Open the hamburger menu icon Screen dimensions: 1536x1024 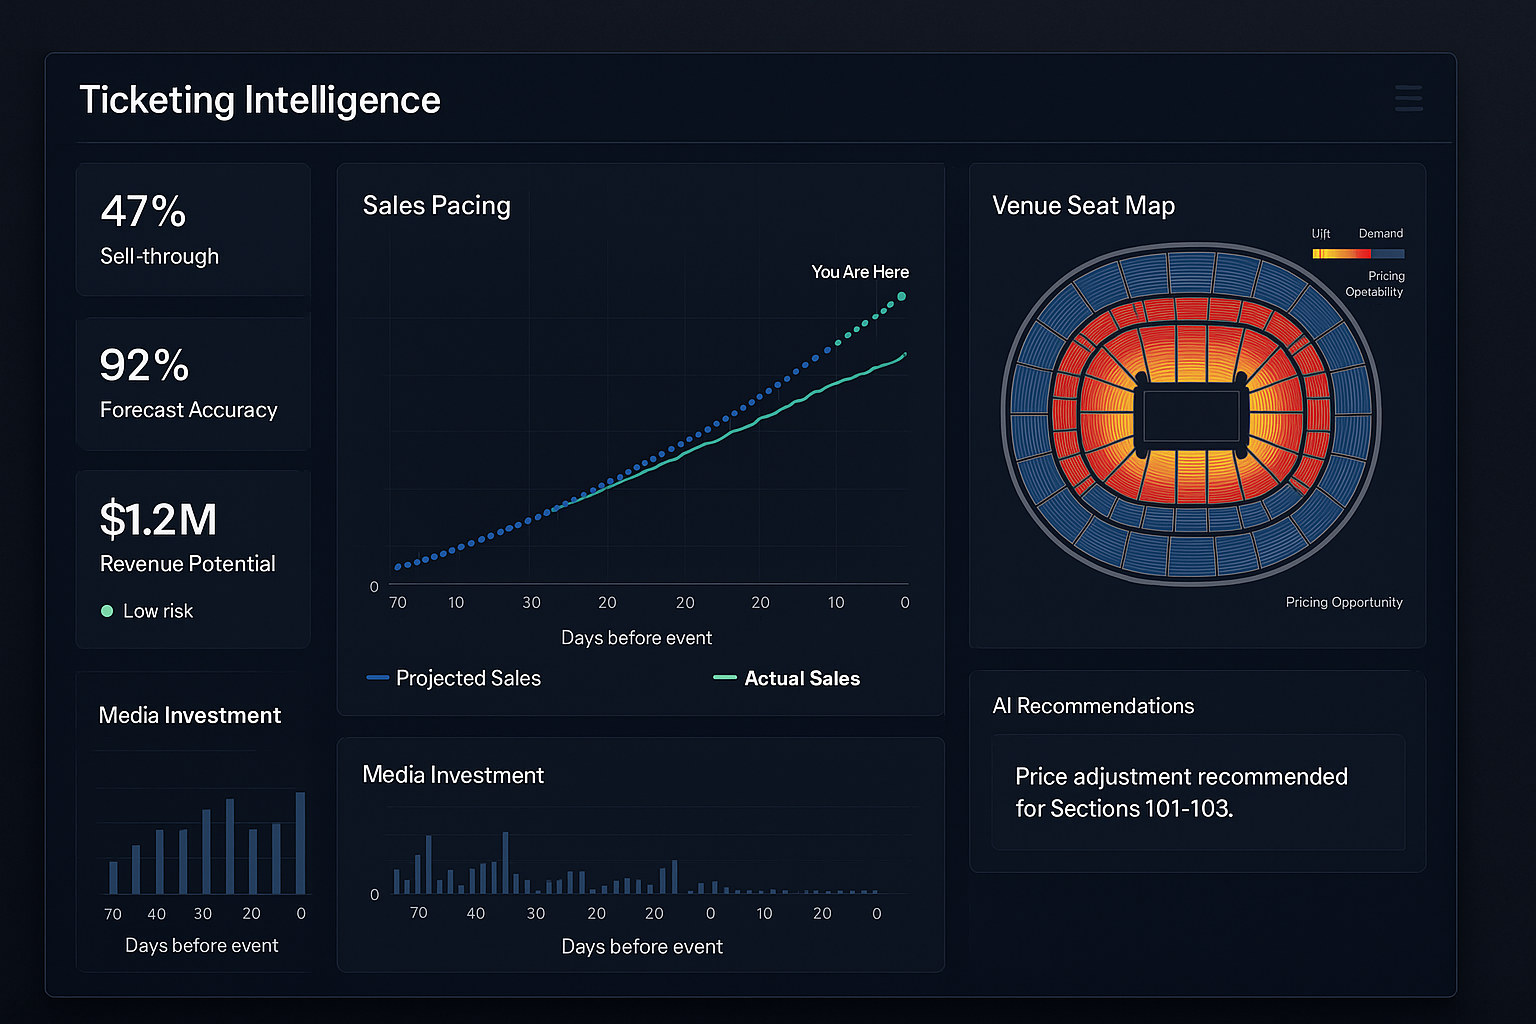click(x=1408, y=98)
